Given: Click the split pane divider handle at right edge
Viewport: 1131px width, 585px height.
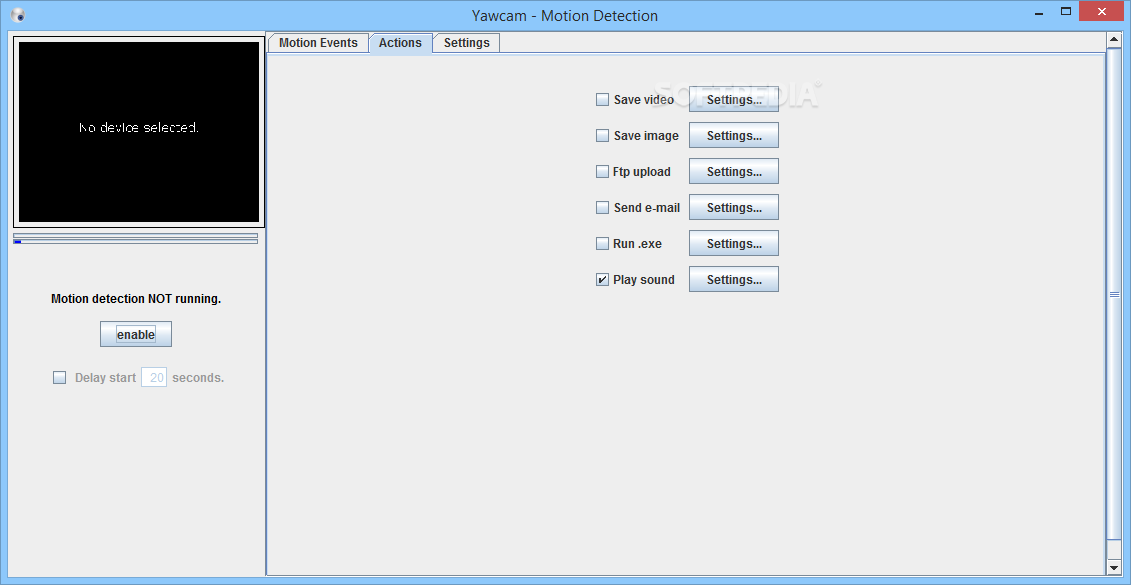Looking at the screenshot, I should [1114, 294].
